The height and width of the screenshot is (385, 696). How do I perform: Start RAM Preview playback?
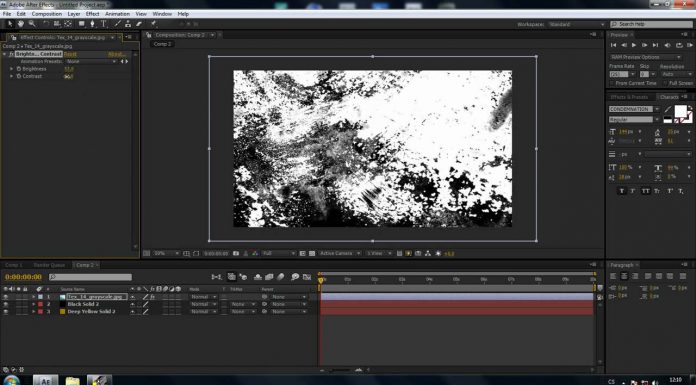pos(689,45)
